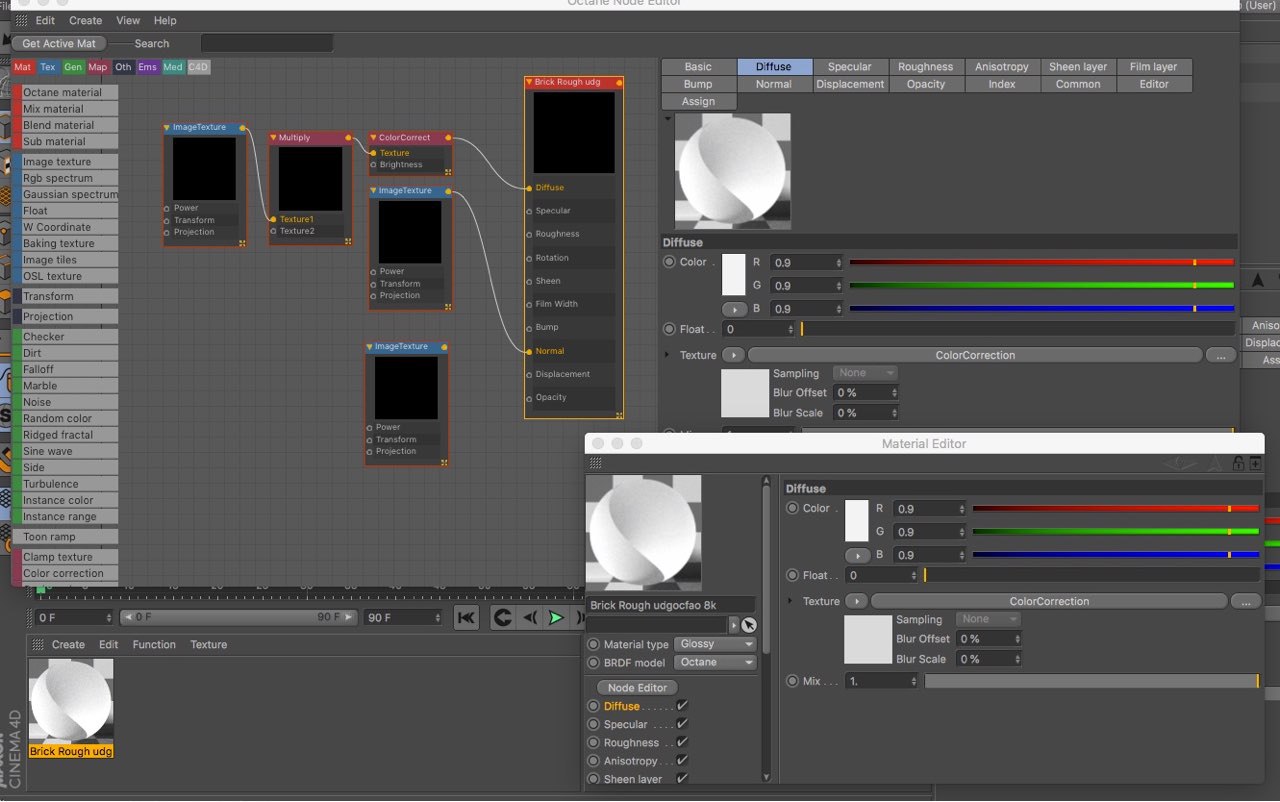Collapse the Multiply node with its triangle

pyautogui.click(x=273, y=138)
